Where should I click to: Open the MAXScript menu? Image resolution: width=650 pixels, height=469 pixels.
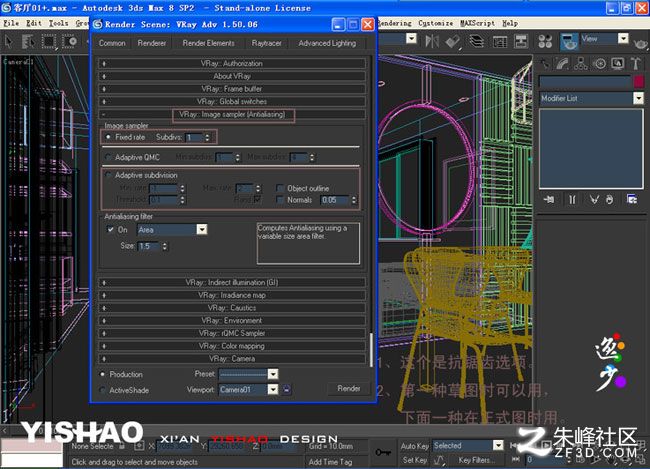pos(477,23)
